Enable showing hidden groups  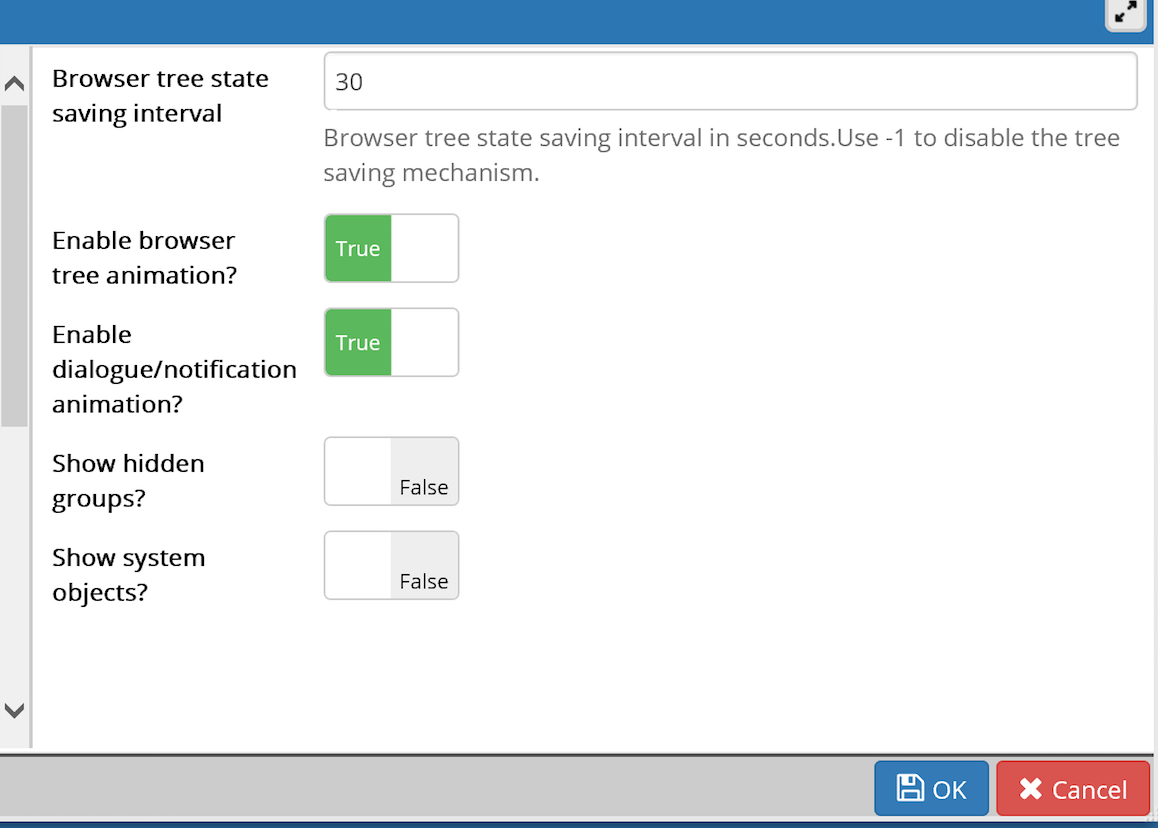(391, 471)
